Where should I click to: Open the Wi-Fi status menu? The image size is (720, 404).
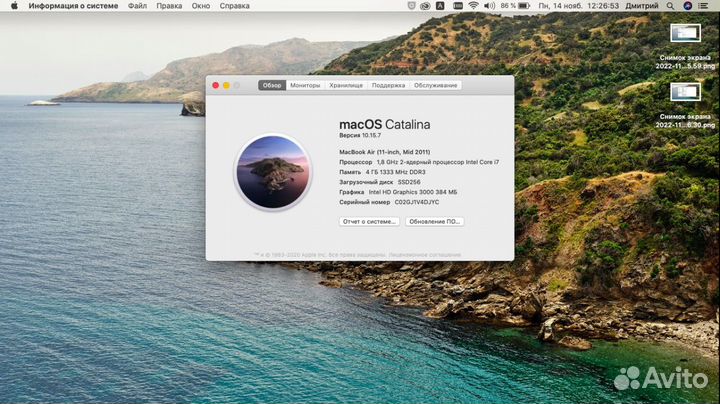pyautogui.click(x=473, y=6)
